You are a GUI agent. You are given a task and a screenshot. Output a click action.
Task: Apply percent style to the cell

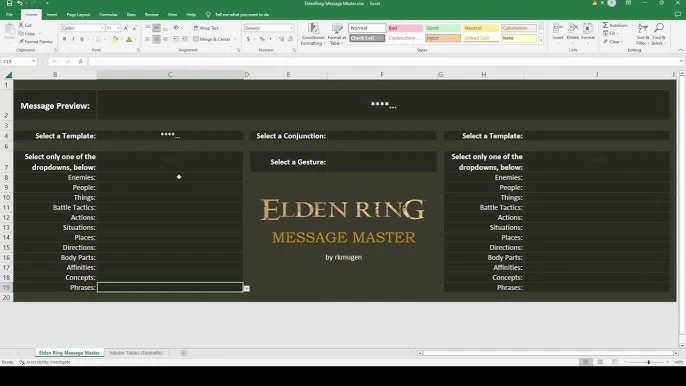[262, 39]
